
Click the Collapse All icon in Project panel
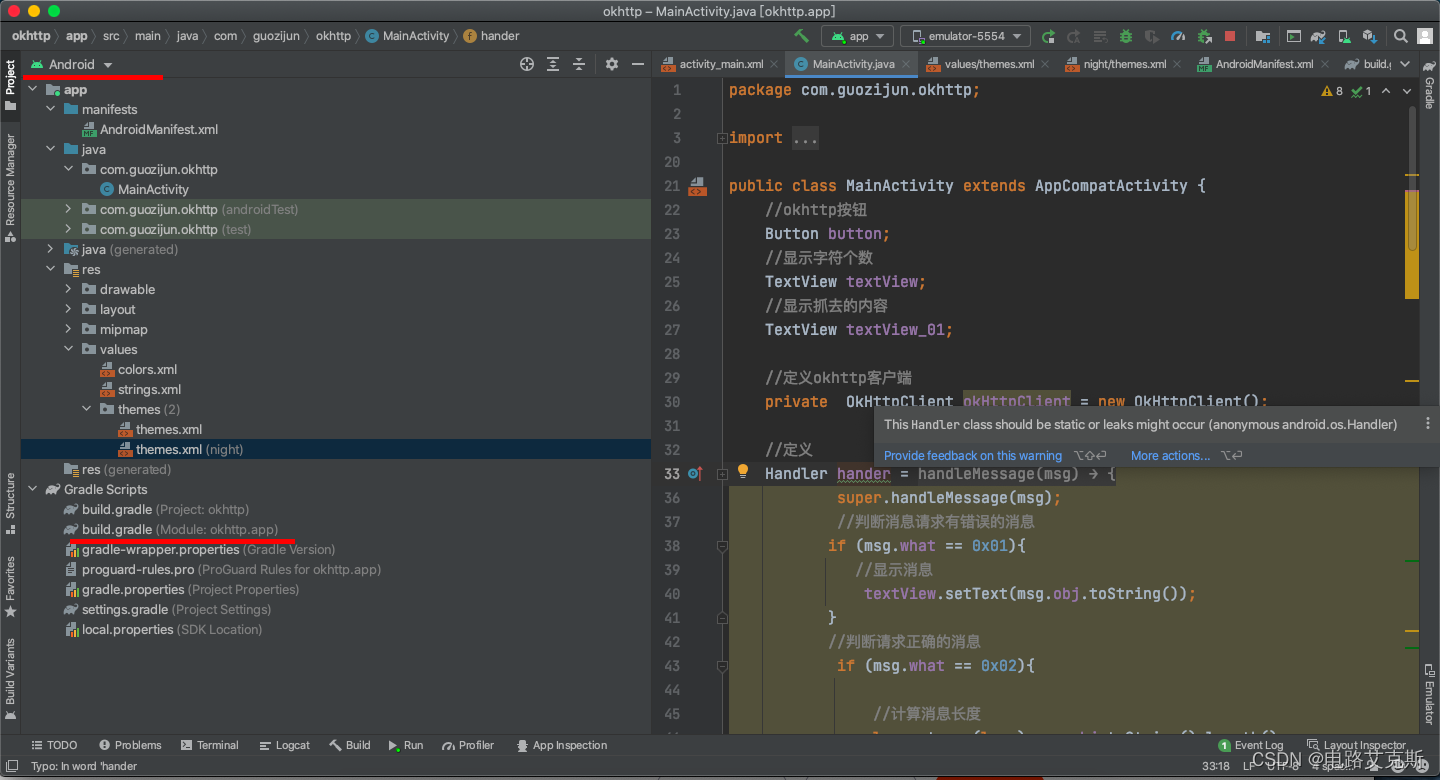(x=579, y=64)
